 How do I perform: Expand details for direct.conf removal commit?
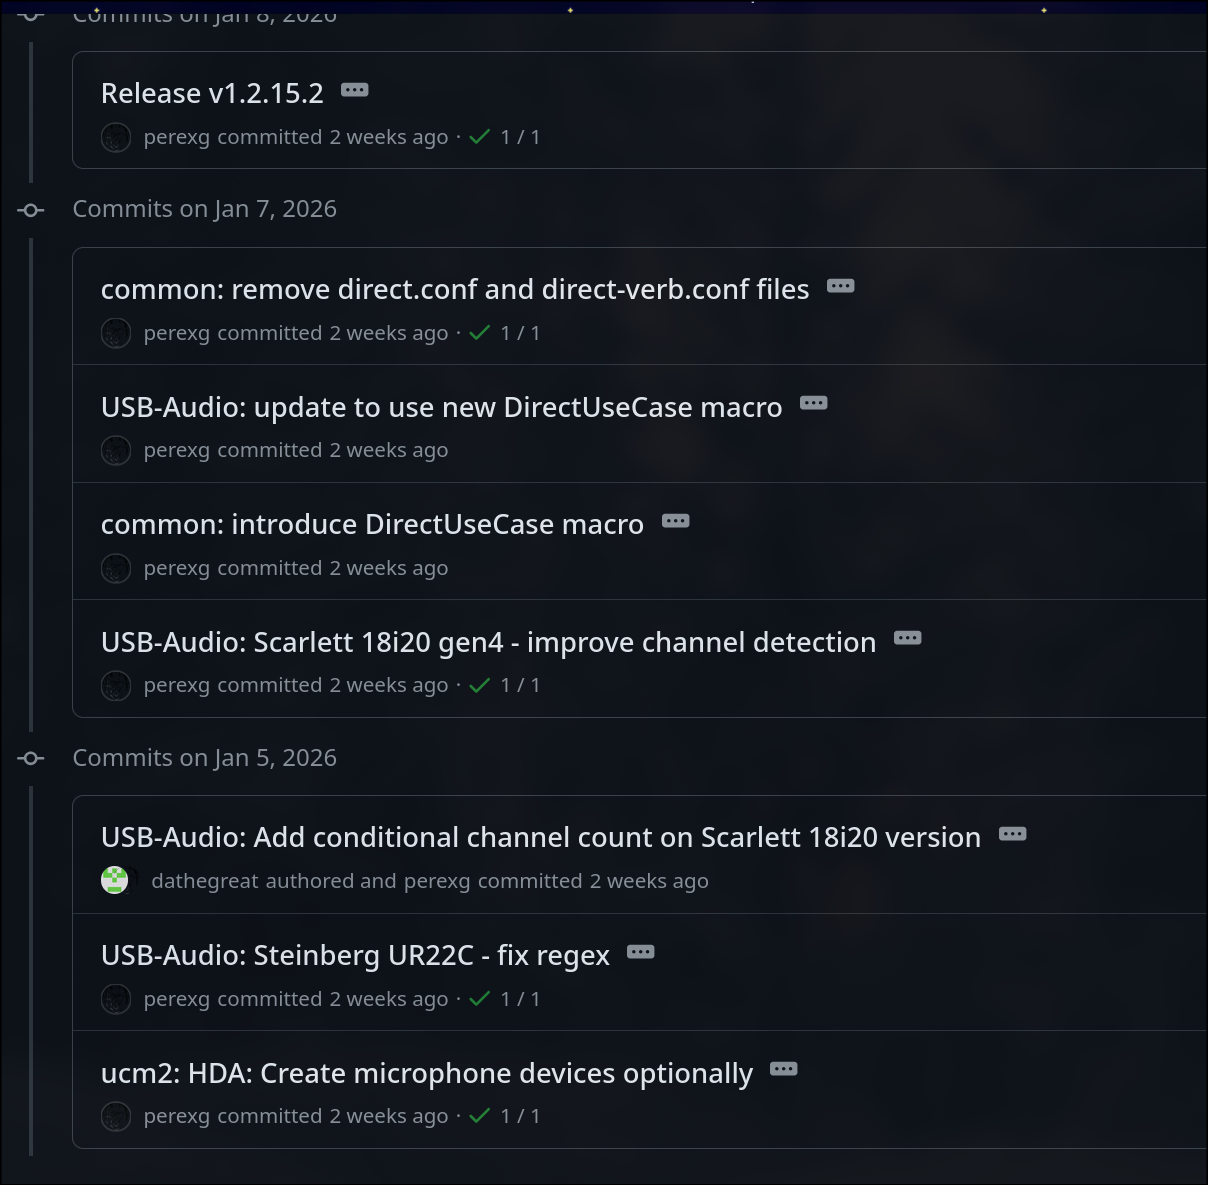[840, 286]
